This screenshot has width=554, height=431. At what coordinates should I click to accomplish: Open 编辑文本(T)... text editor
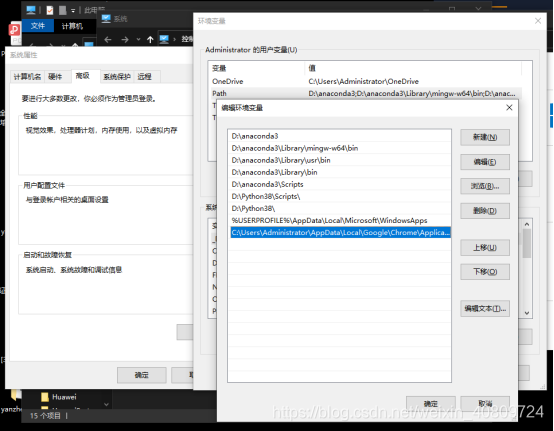pos(485,308)
